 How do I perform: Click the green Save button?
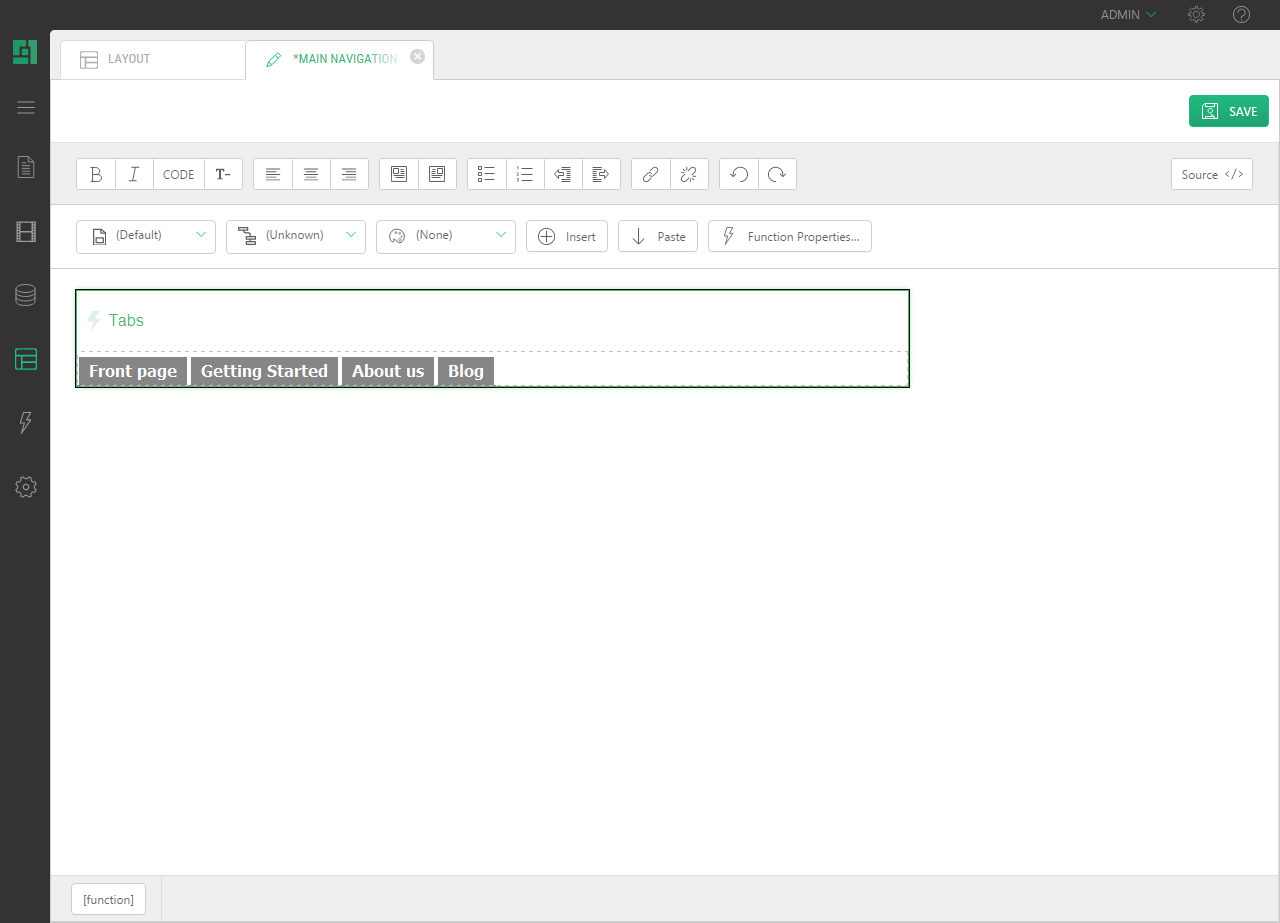(1229, 111)
